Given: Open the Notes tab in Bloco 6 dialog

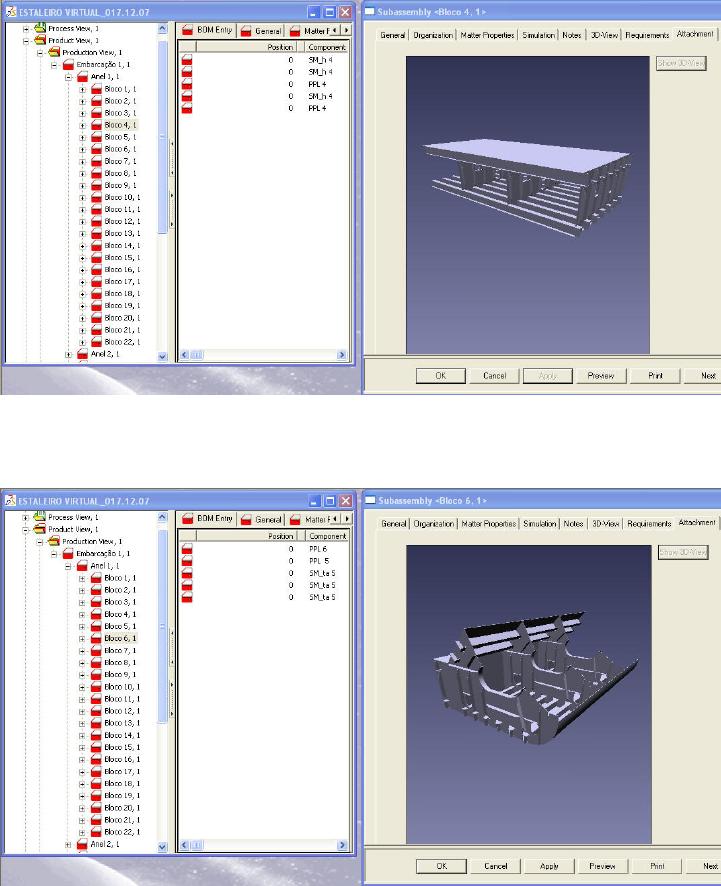Looking at the screenshot, I should coord(573,523).
